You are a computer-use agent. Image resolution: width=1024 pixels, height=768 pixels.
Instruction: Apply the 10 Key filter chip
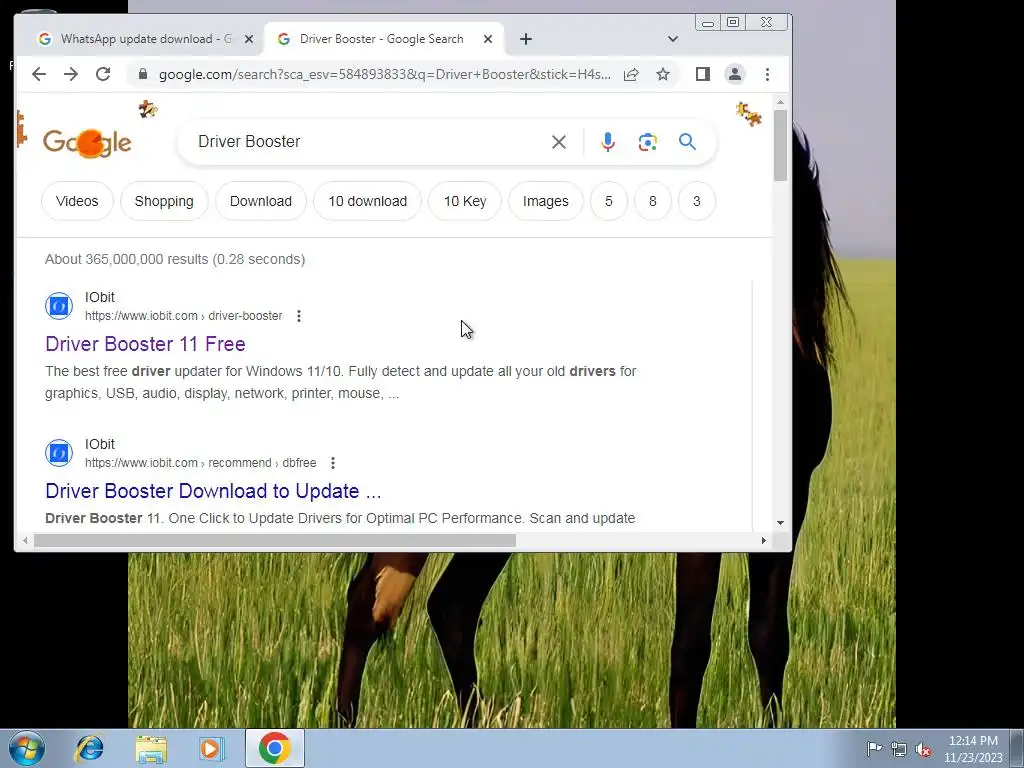point(465,201)
